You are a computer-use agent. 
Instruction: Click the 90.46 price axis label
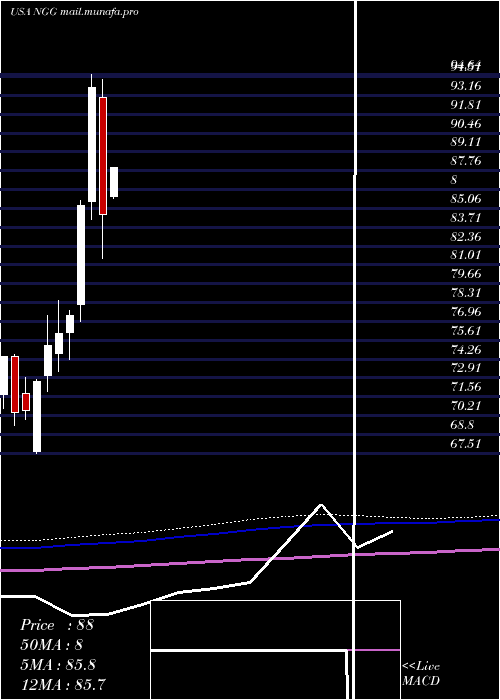[x=466, y=123]
